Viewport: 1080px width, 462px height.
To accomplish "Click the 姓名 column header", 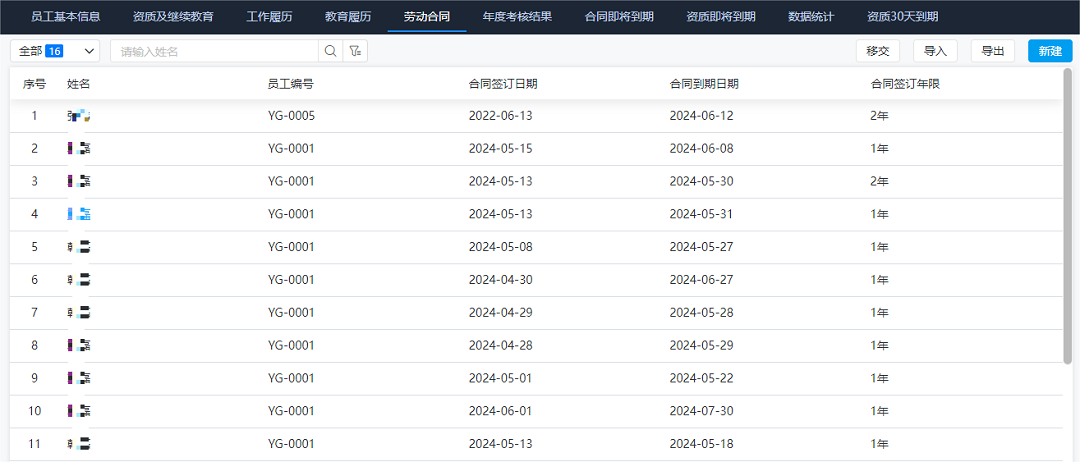I will tap(79, 84).
